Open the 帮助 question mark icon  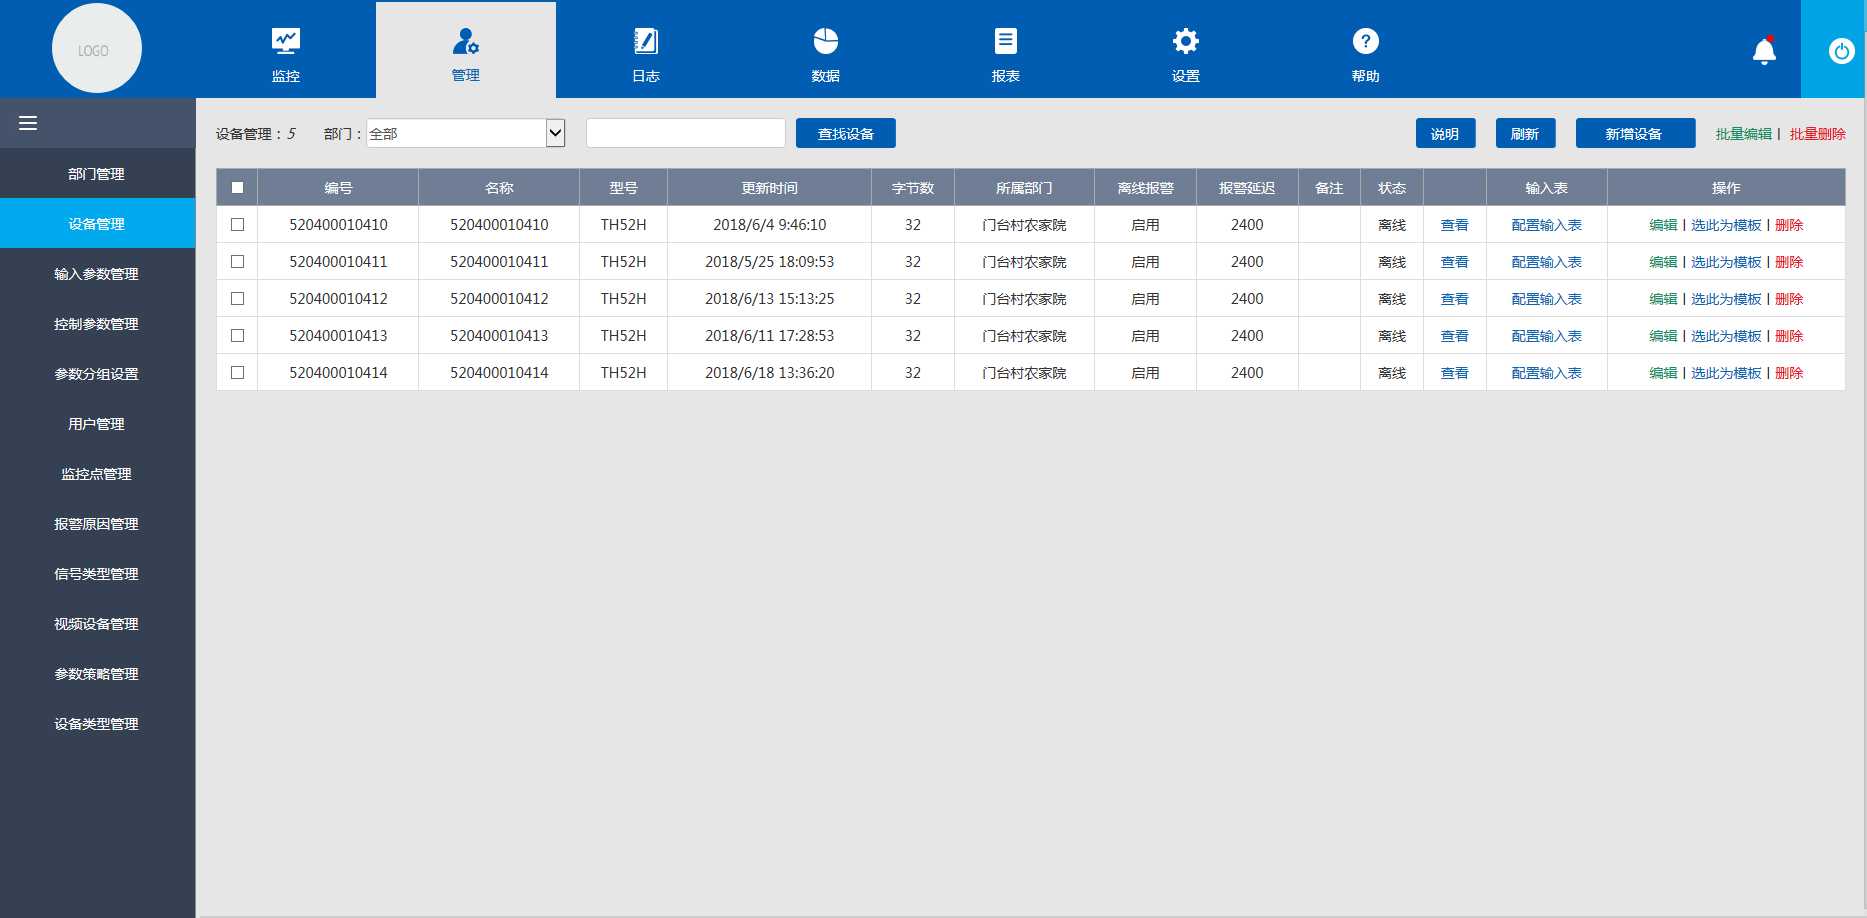tap(1366, 41)
